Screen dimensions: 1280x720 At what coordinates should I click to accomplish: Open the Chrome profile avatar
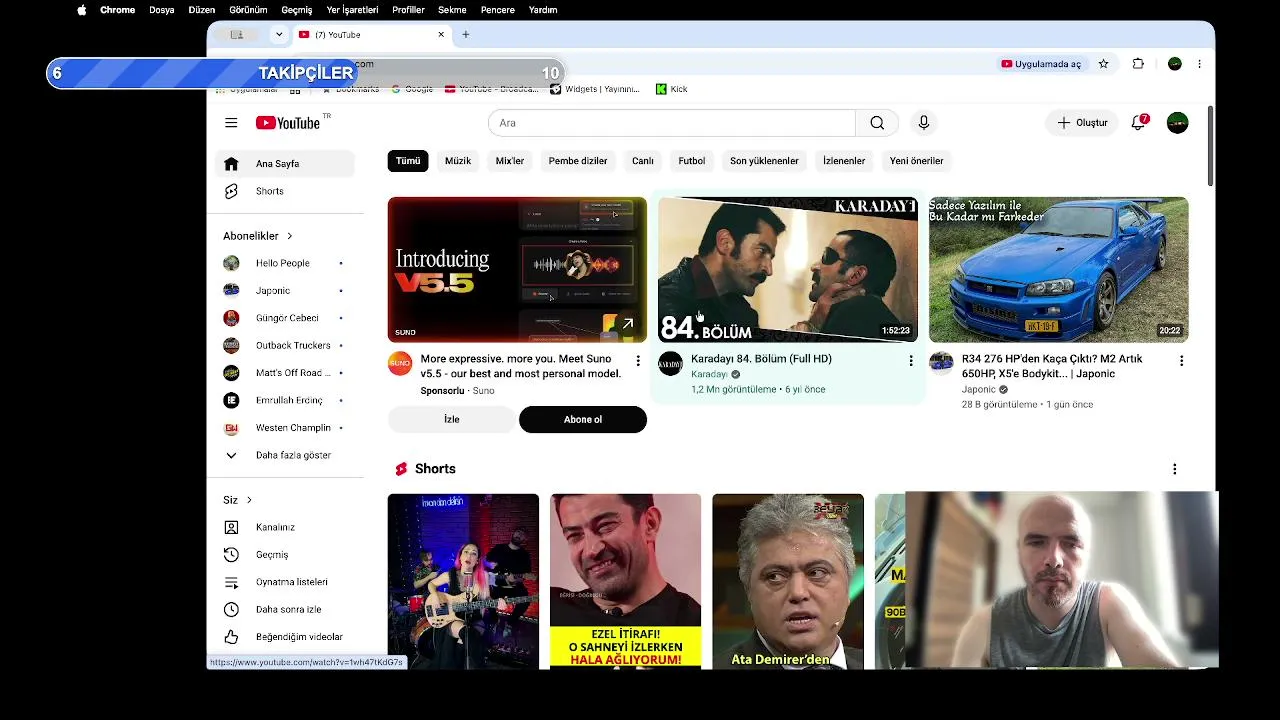(1175, 64)
